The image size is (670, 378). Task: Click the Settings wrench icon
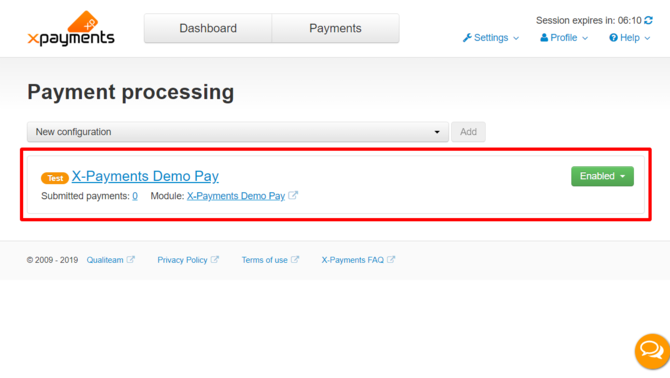point(467,38)
